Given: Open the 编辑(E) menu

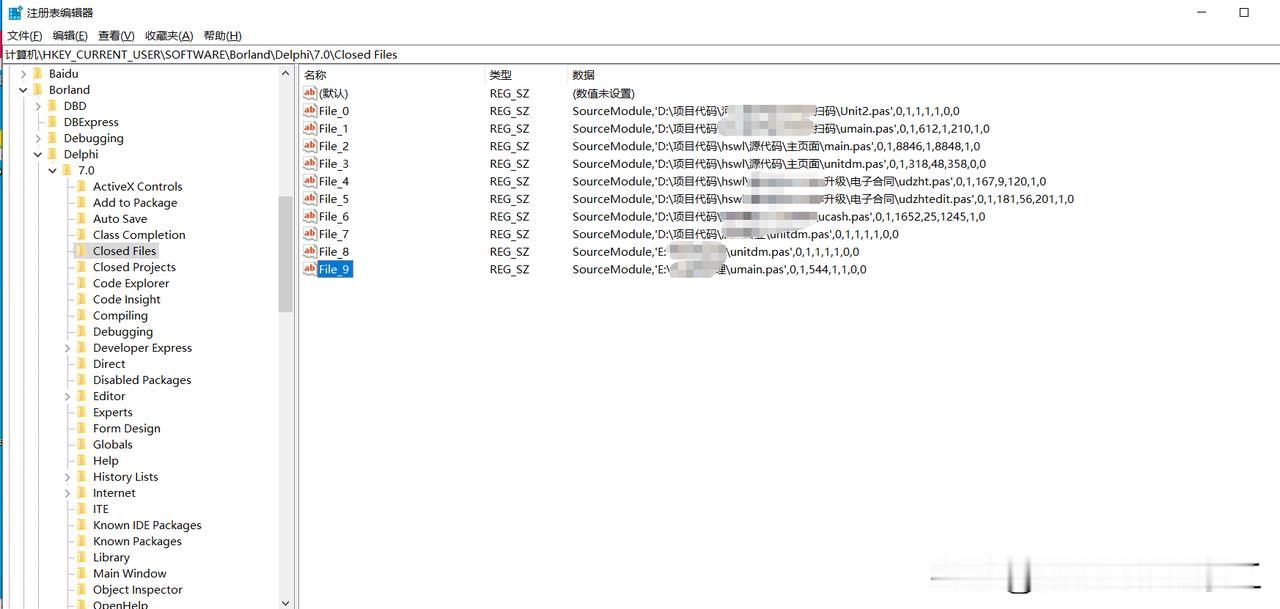Looking at the screenshot, I should pos(70,35).
